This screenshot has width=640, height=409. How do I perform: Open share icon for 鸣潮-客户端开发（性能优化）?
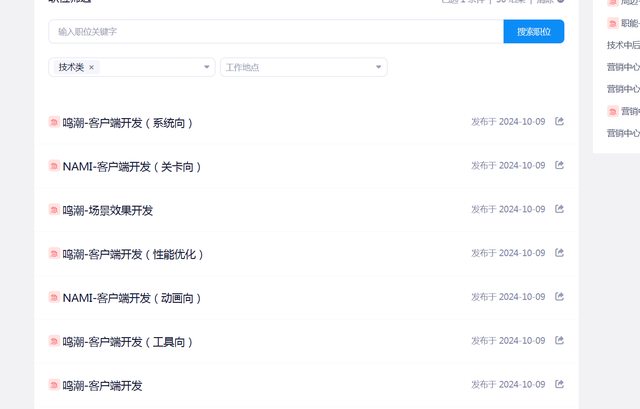coord(559,254)
